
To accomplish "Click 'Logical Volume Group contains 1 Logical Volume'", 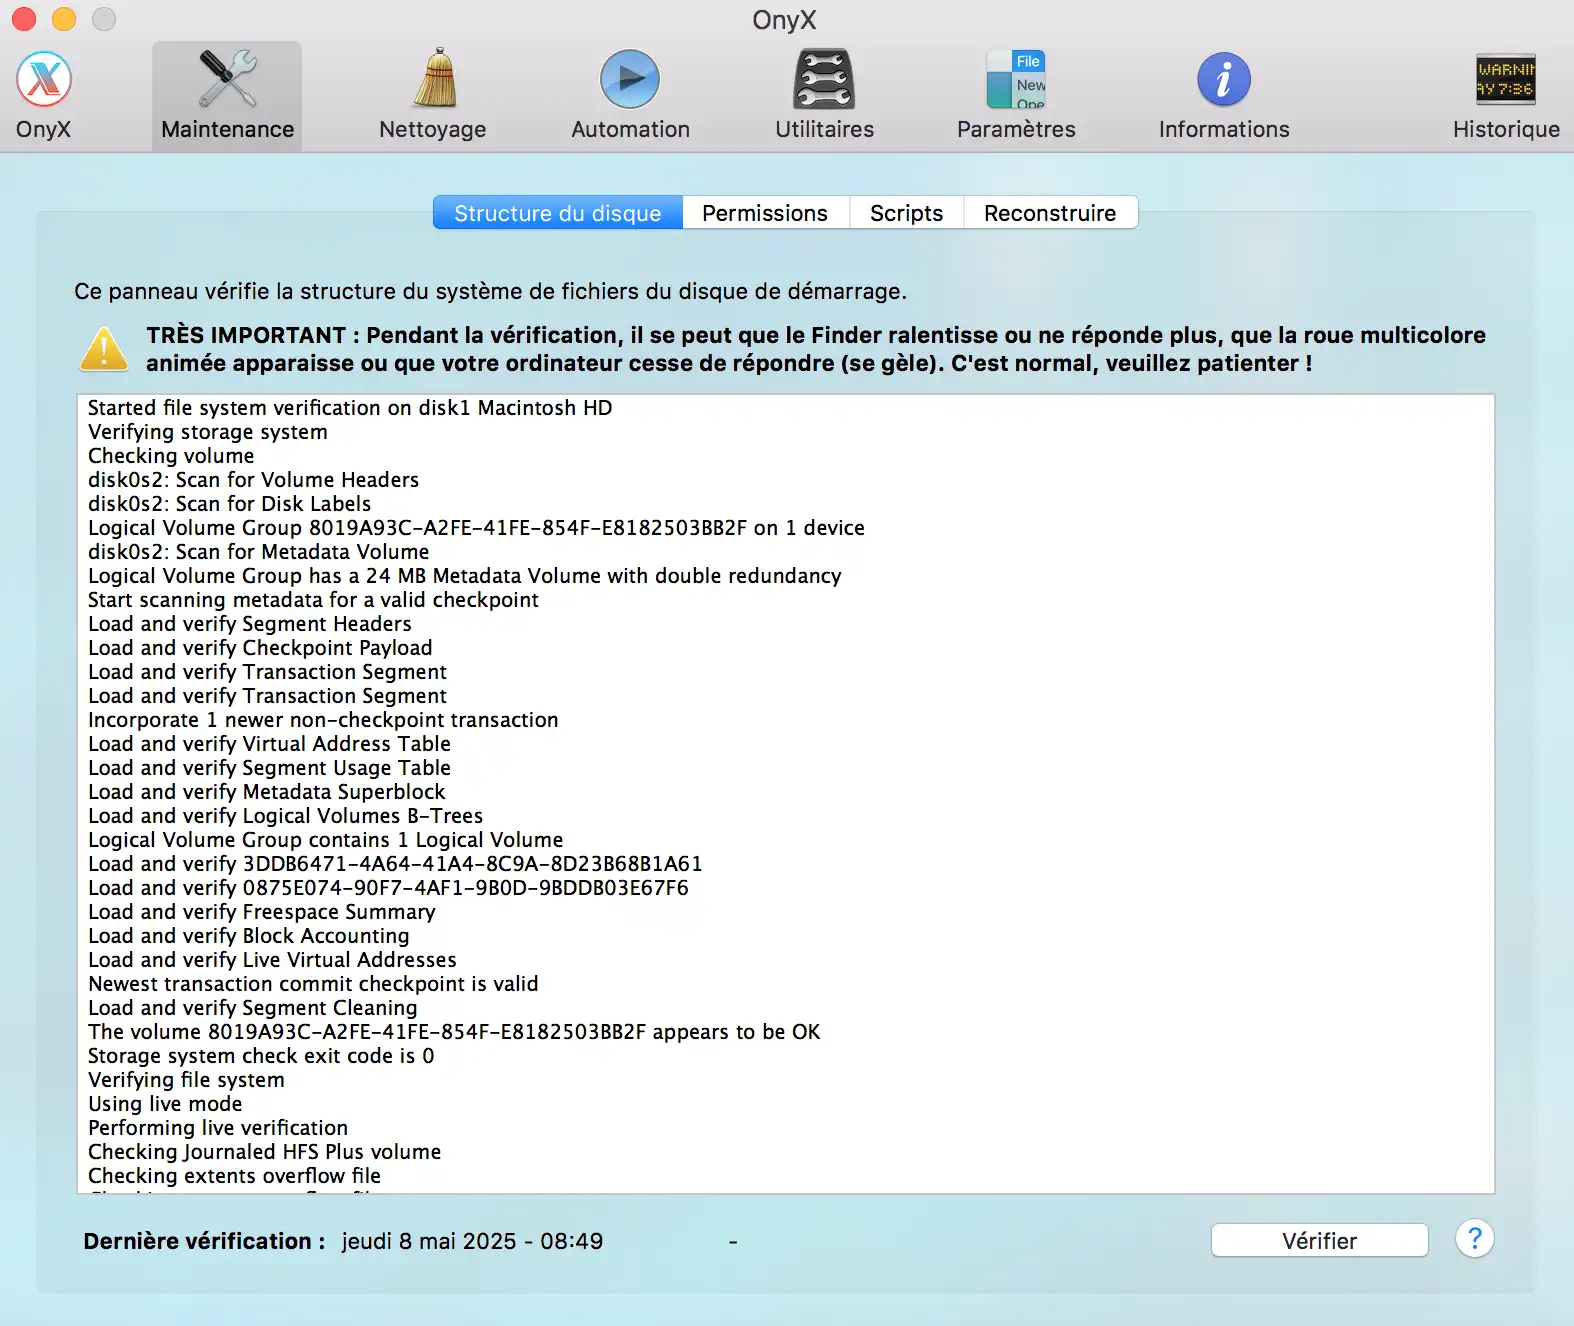I will click(x=326, y=840).
